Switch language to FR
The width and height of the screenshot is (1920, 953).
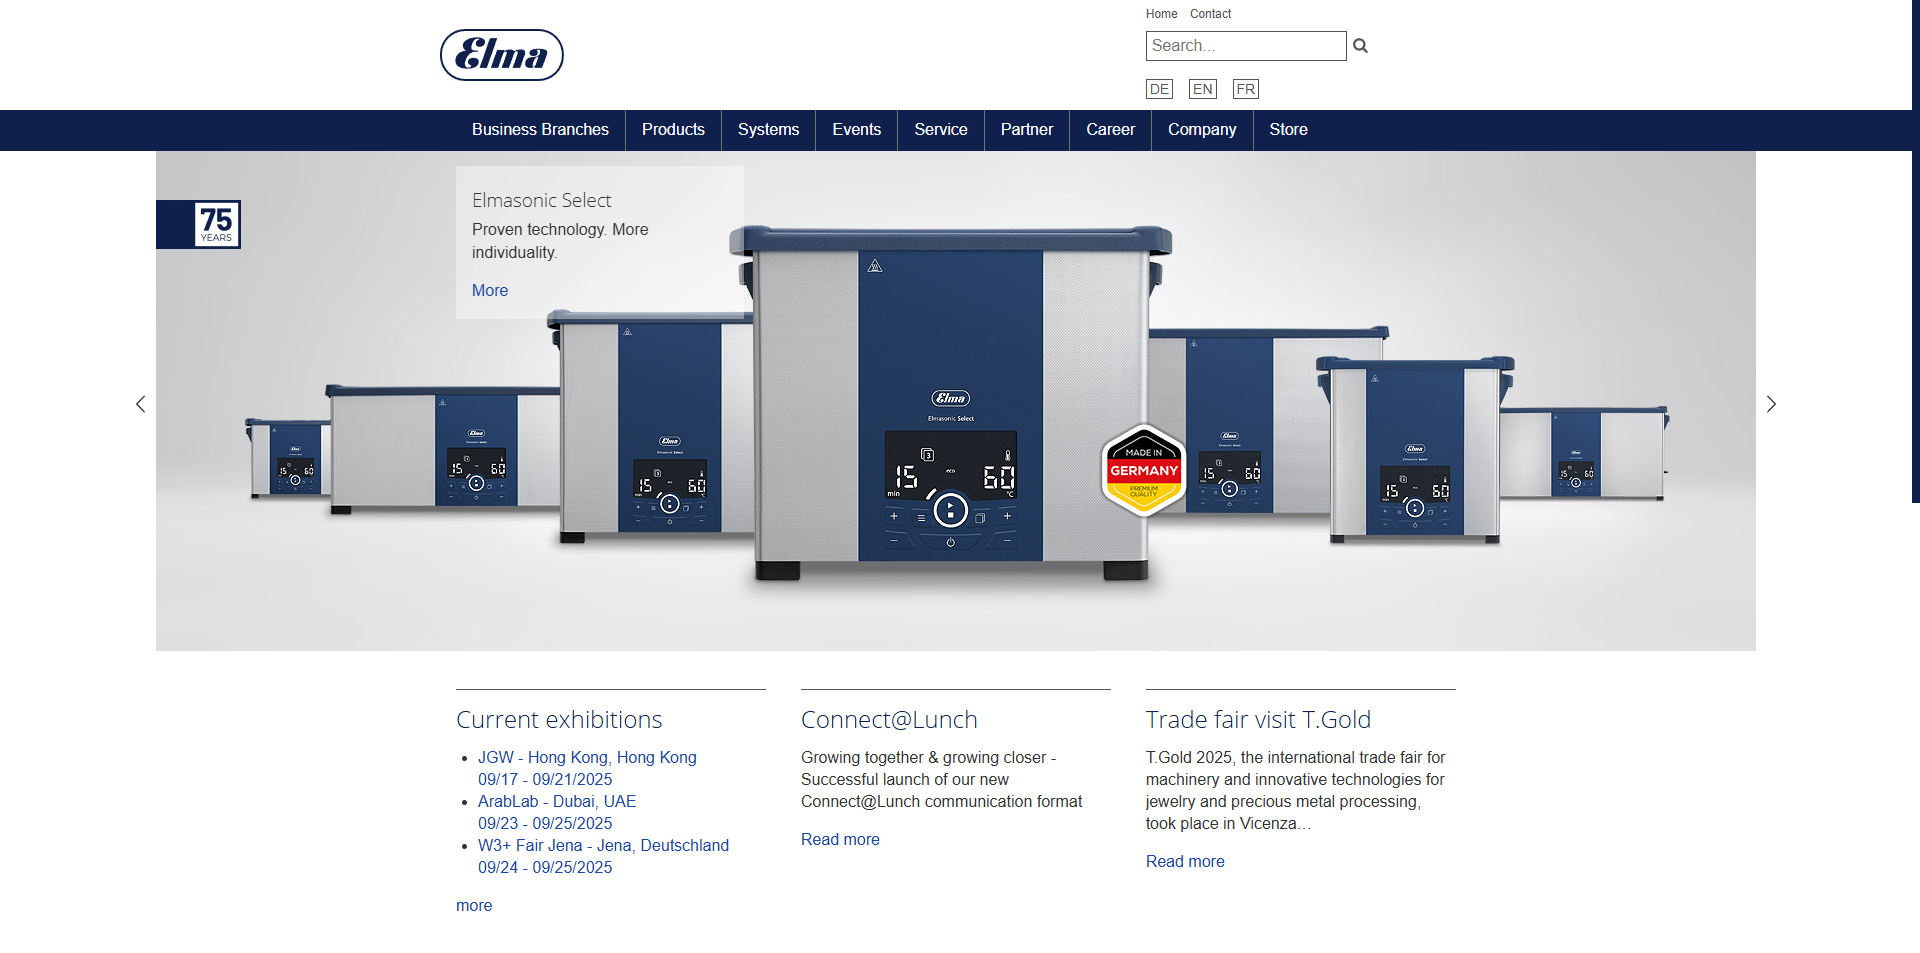click(1245, 89)
